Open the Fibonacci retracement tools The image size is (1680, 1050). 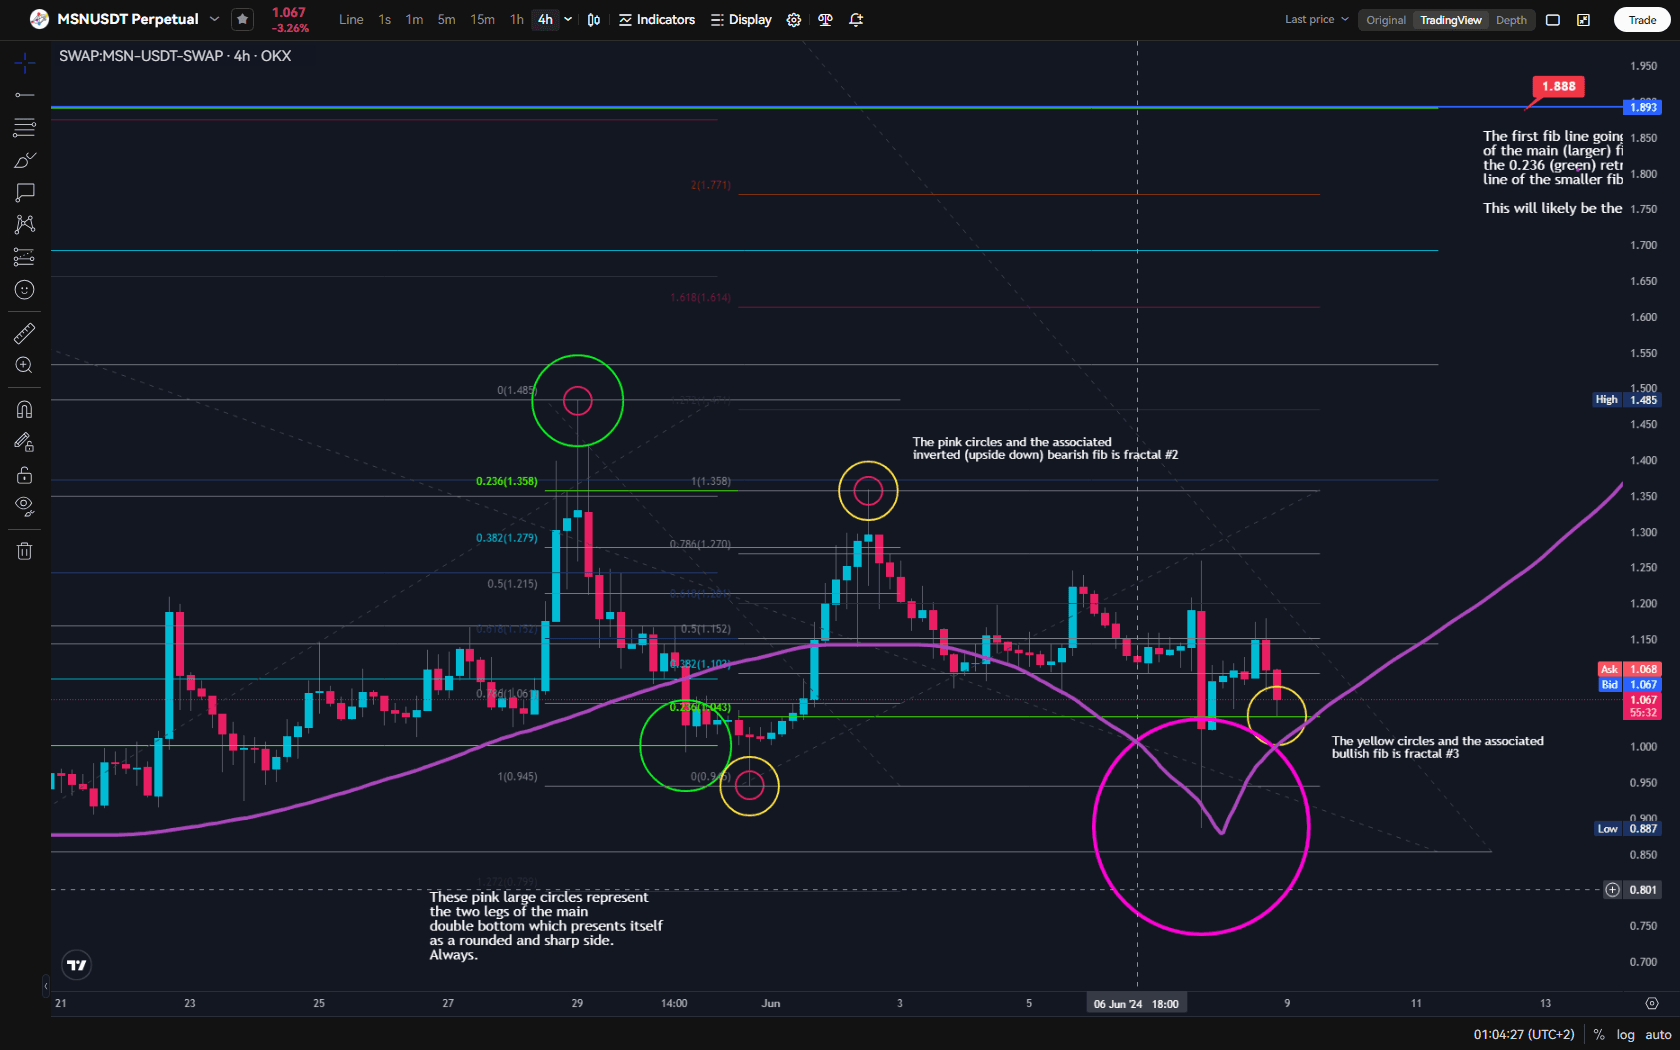point(25,128)
